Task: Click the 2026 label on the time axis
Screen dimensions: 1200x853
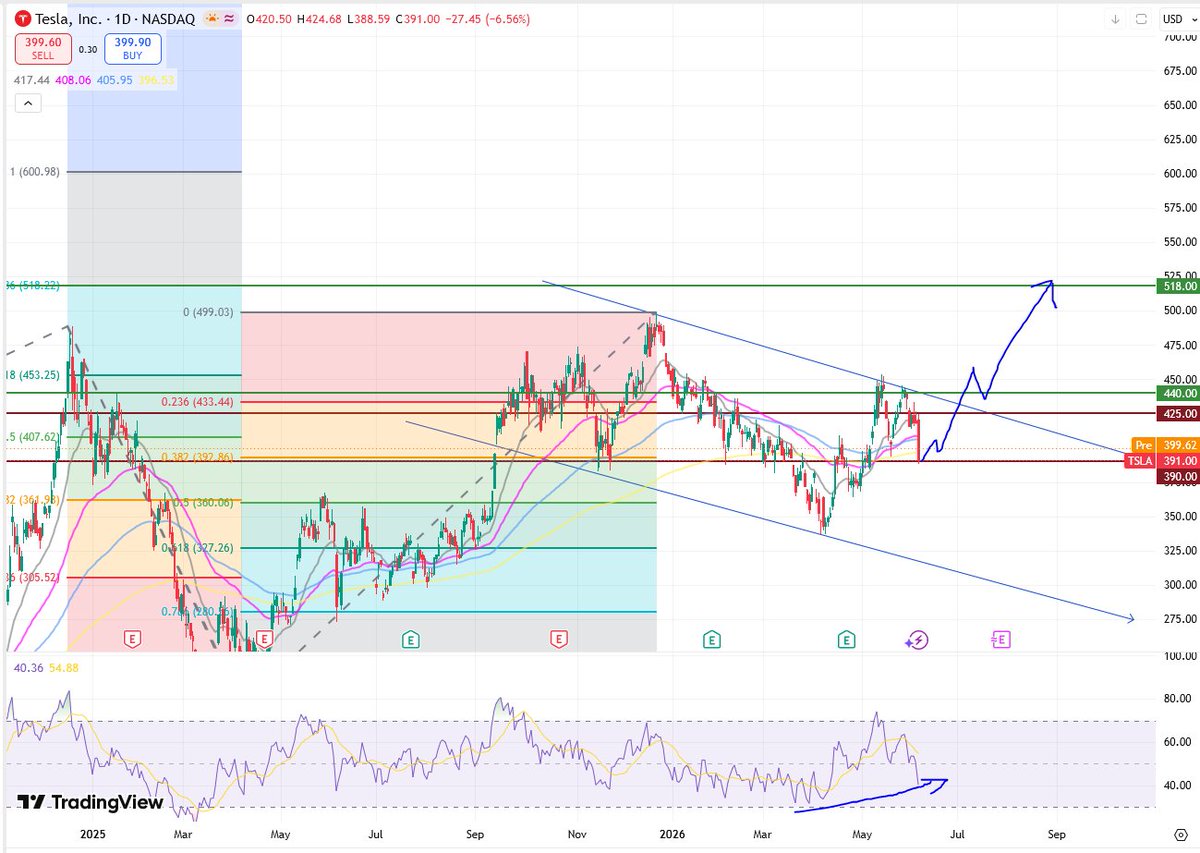Action: (672, 834)
